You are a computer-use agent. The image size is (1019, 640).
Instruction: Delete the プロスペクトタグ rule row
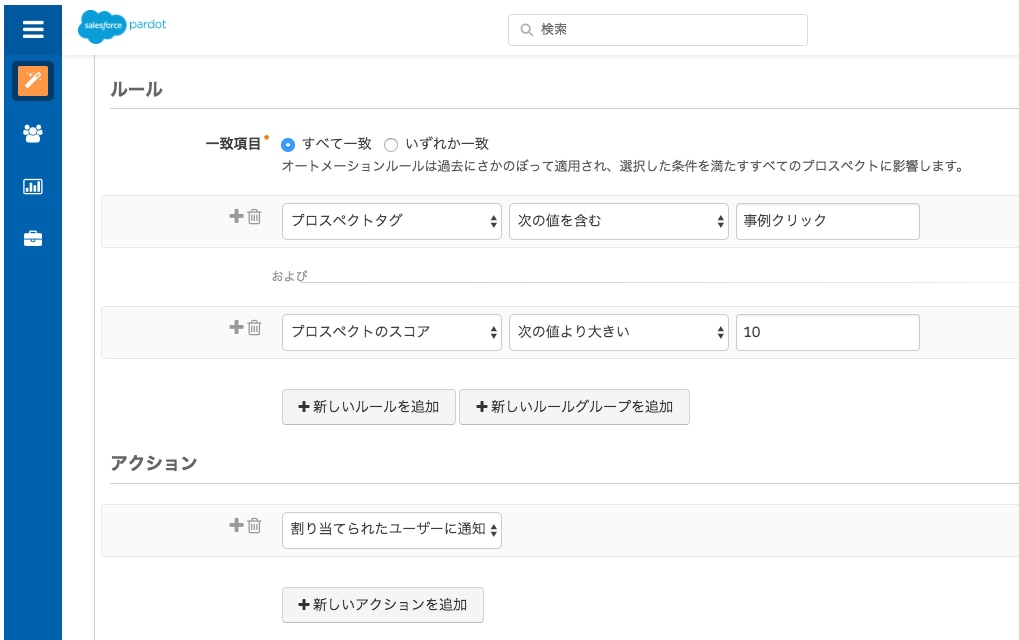pos(255,216)
